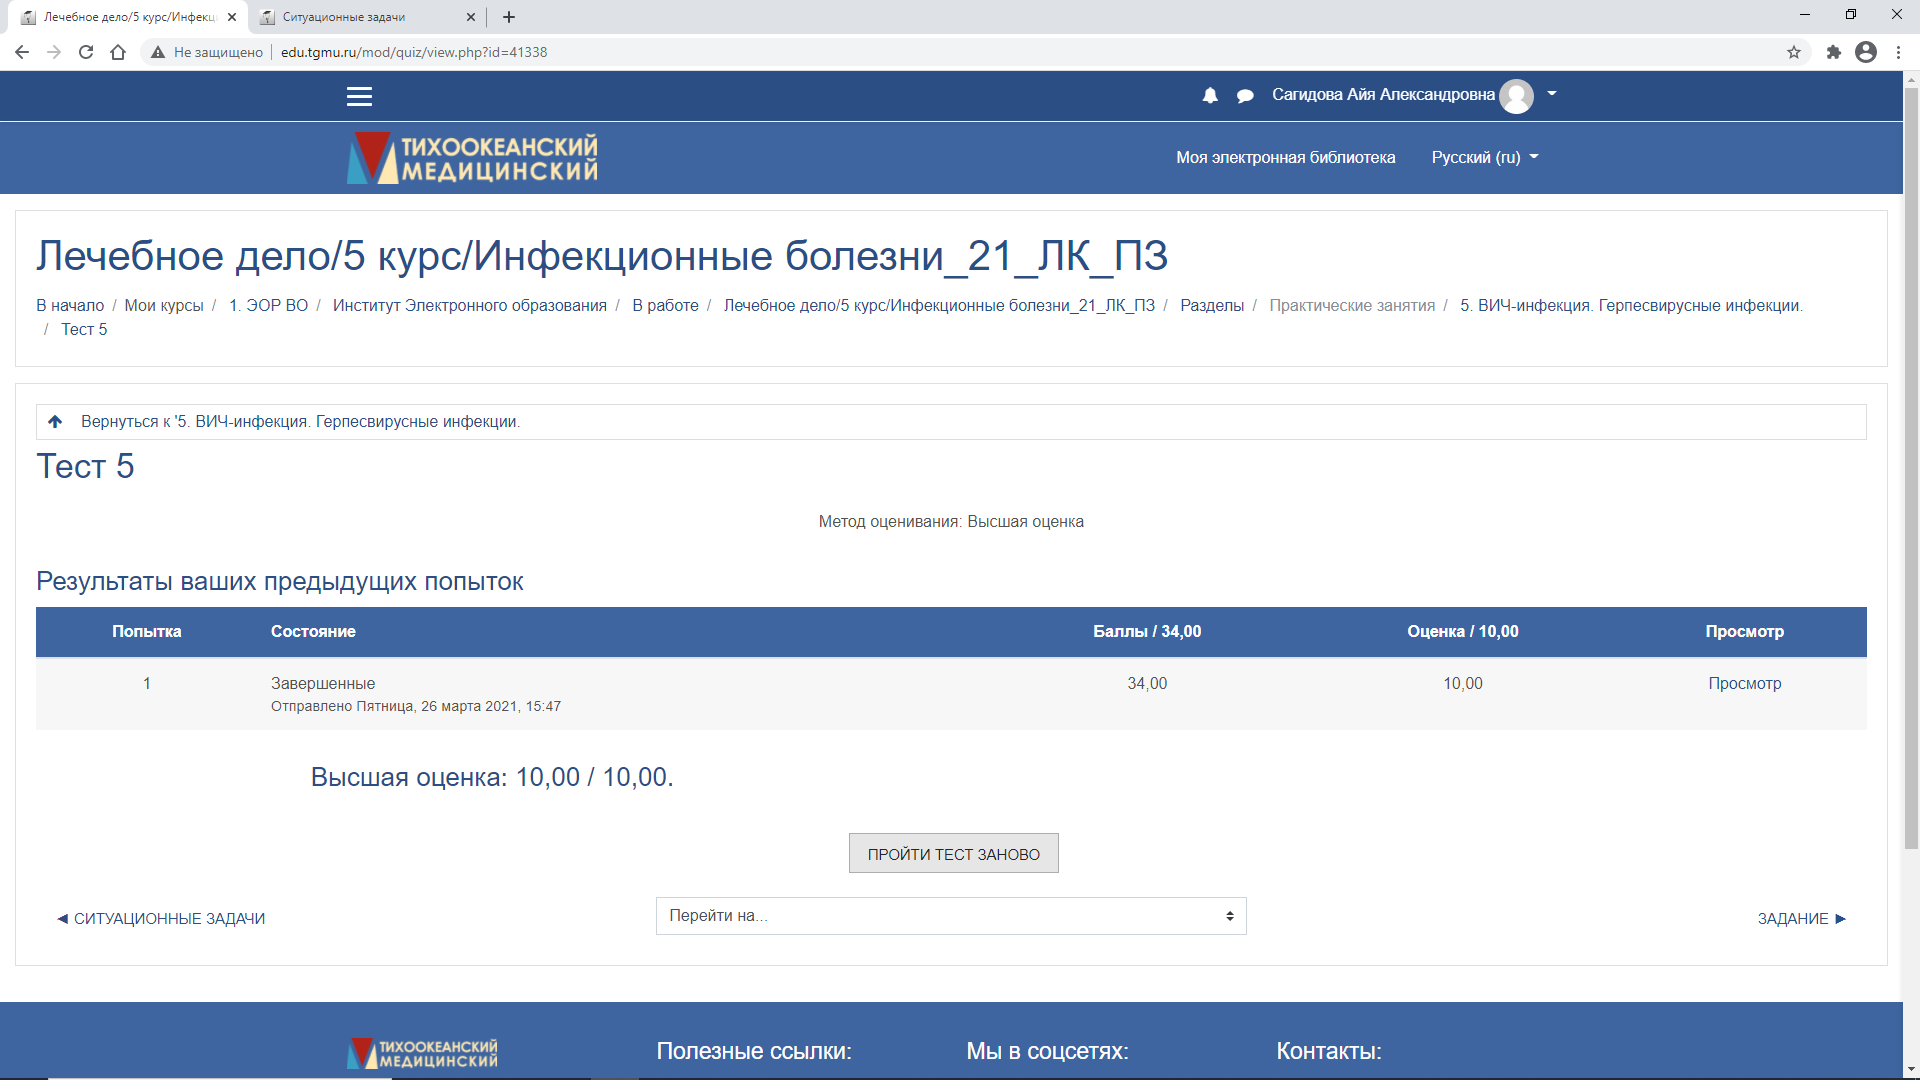
Task: Expand the user account dropdown arrow
Action: coord(1552,93)
